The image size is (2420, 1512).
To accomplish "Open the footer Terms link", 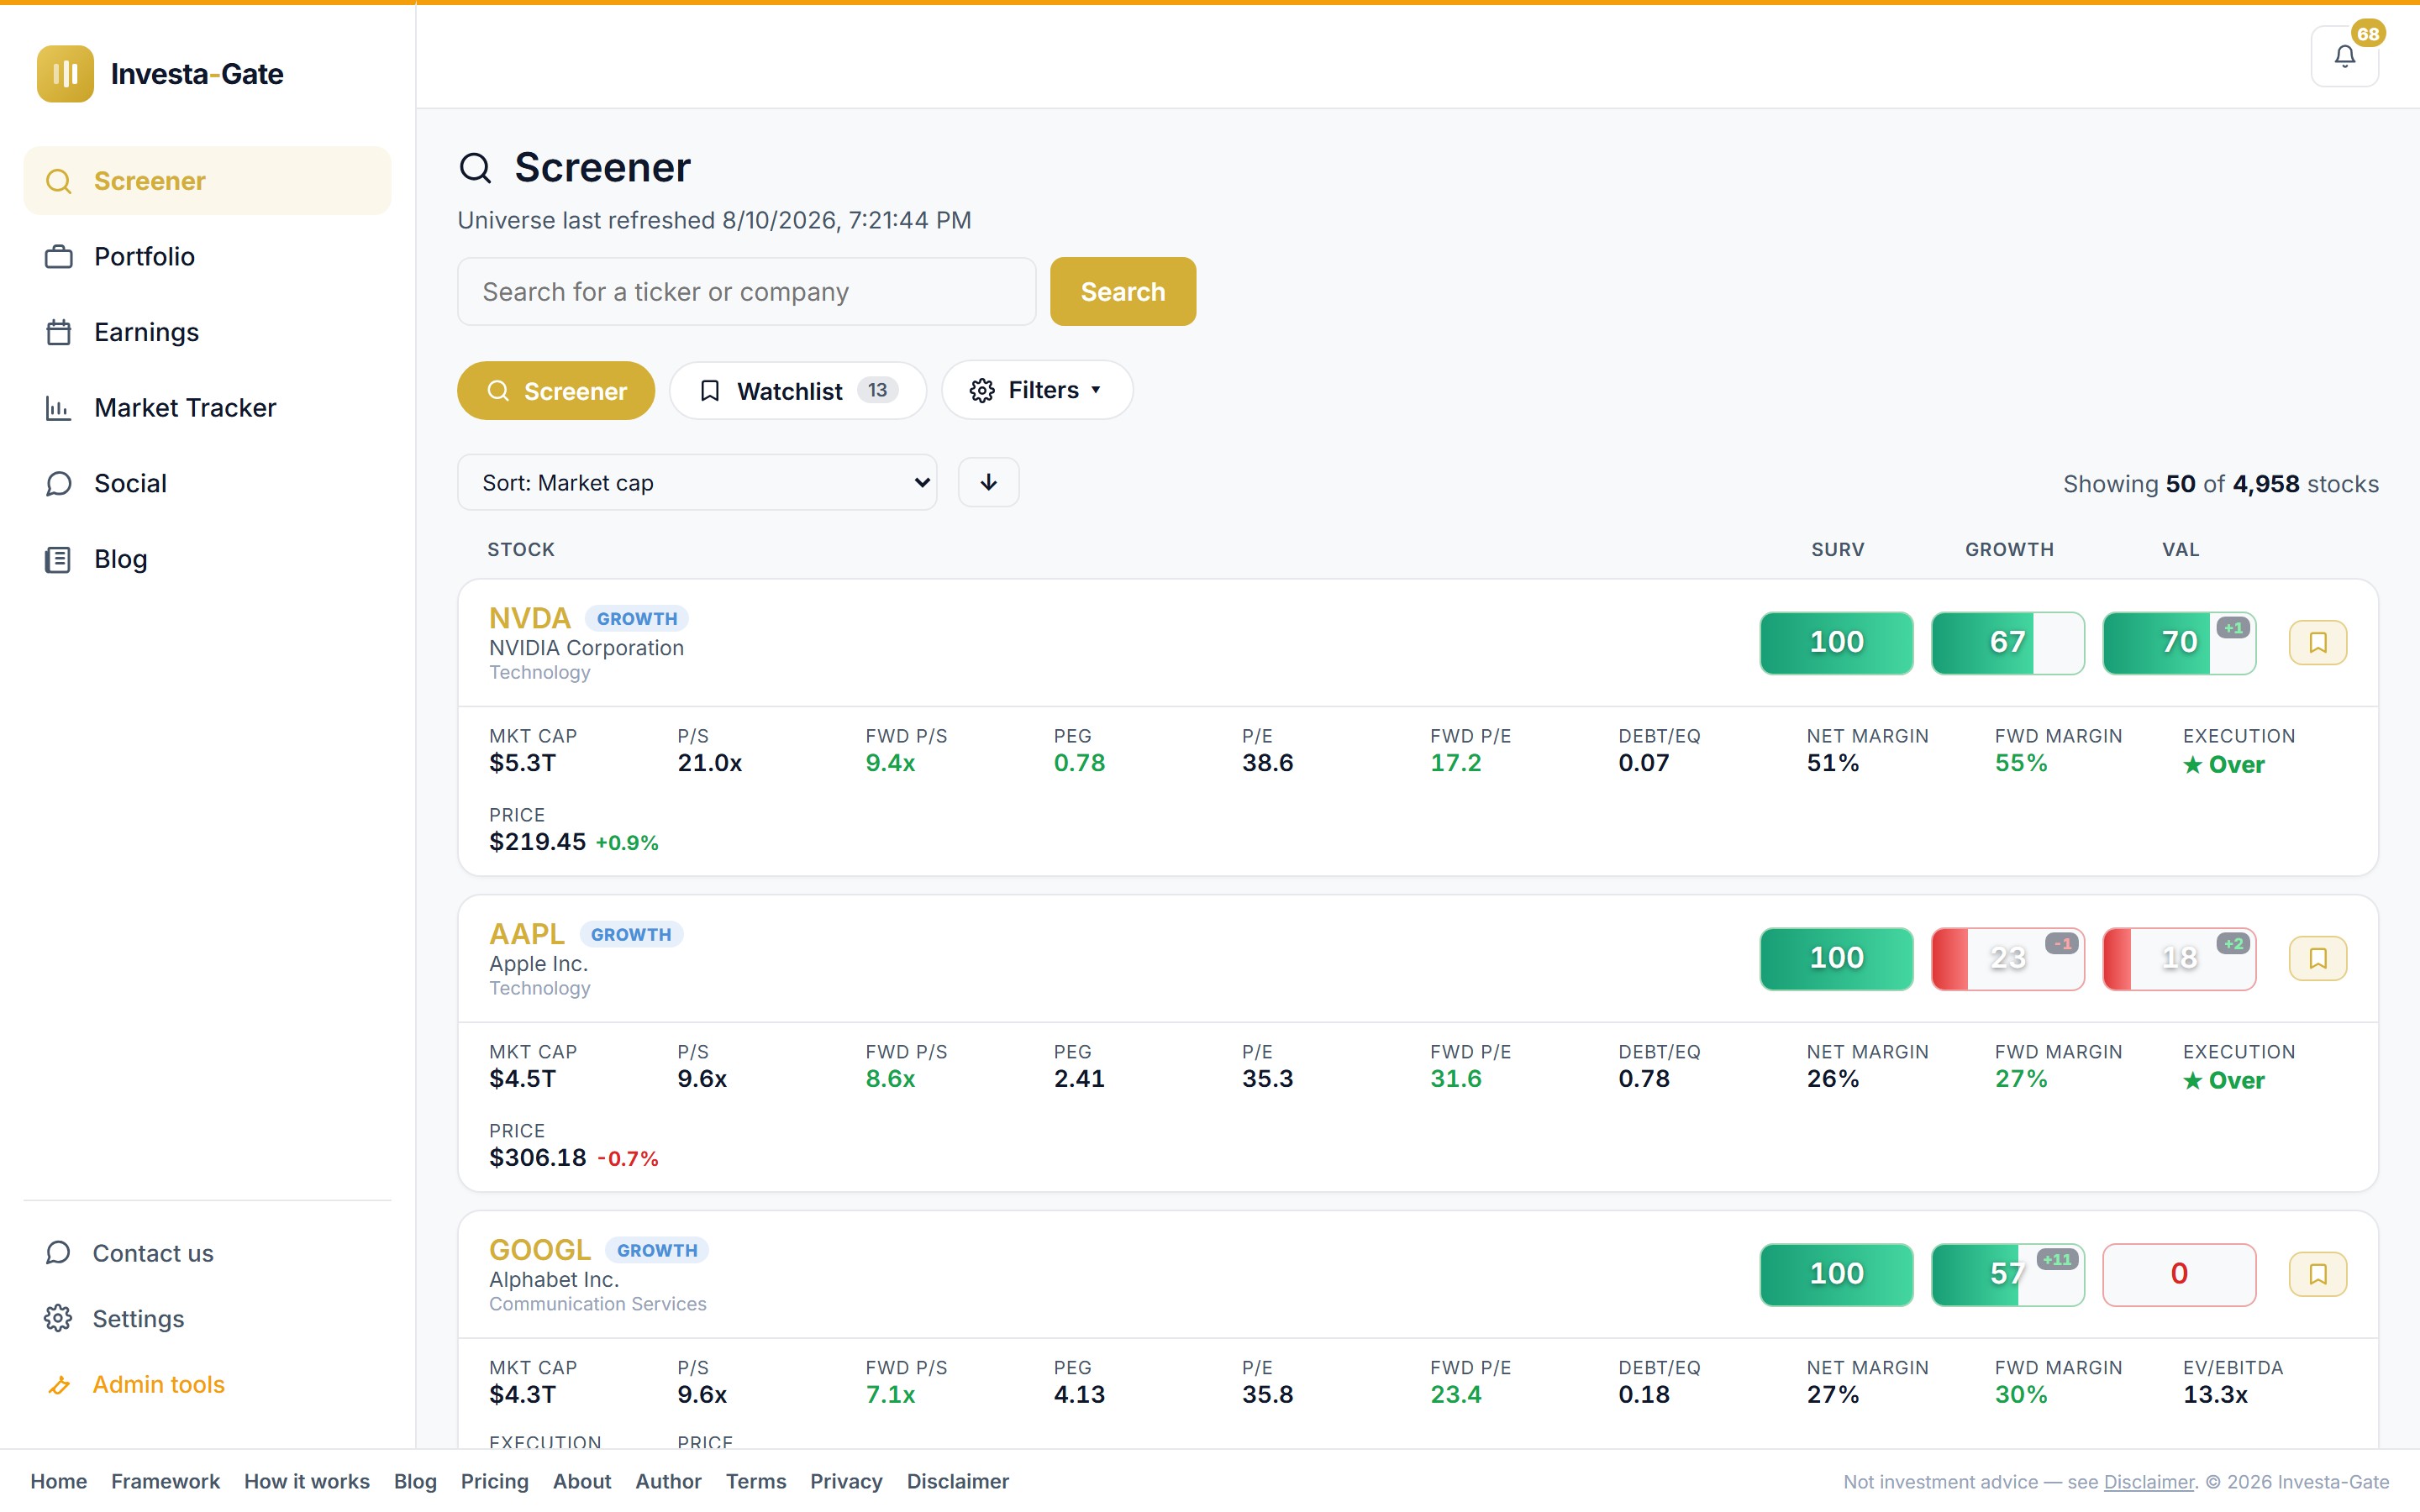I will tap(756, 1481).
